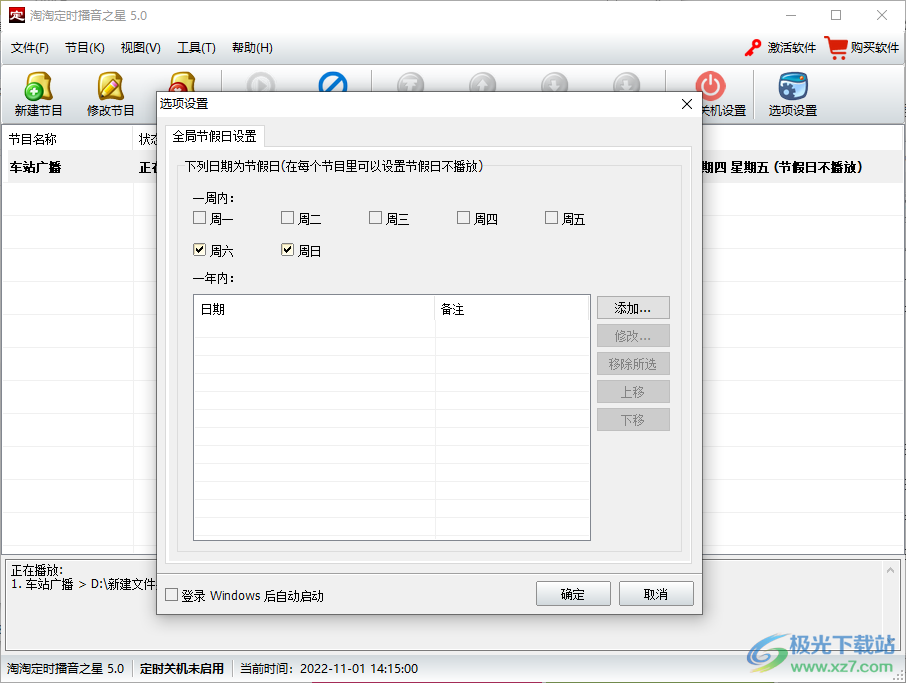The width and height of the screenshot is (906, 683).
Task: Open the 工具(T) menu
Action: [196, 47]
